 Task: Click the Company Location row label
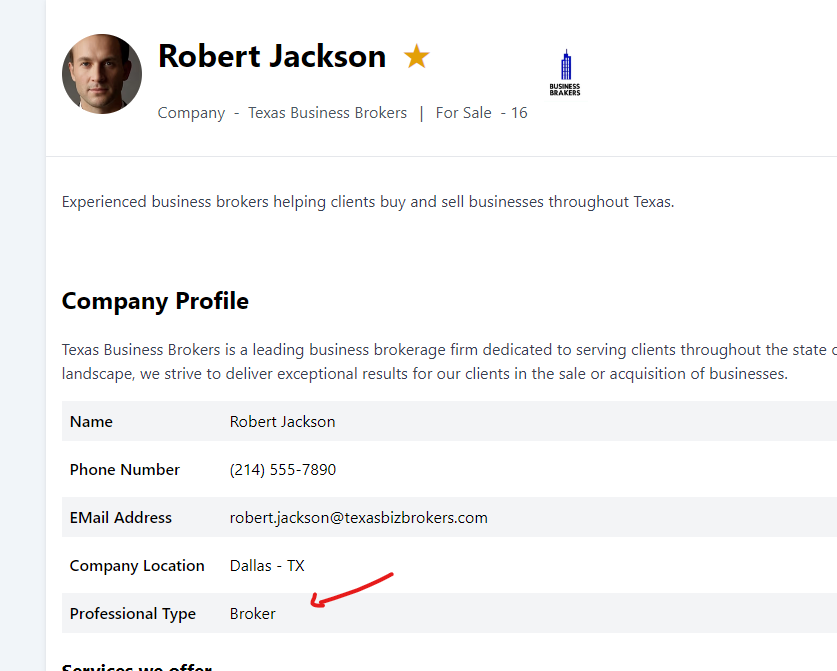pyautogui.click(x=137, y=566)
